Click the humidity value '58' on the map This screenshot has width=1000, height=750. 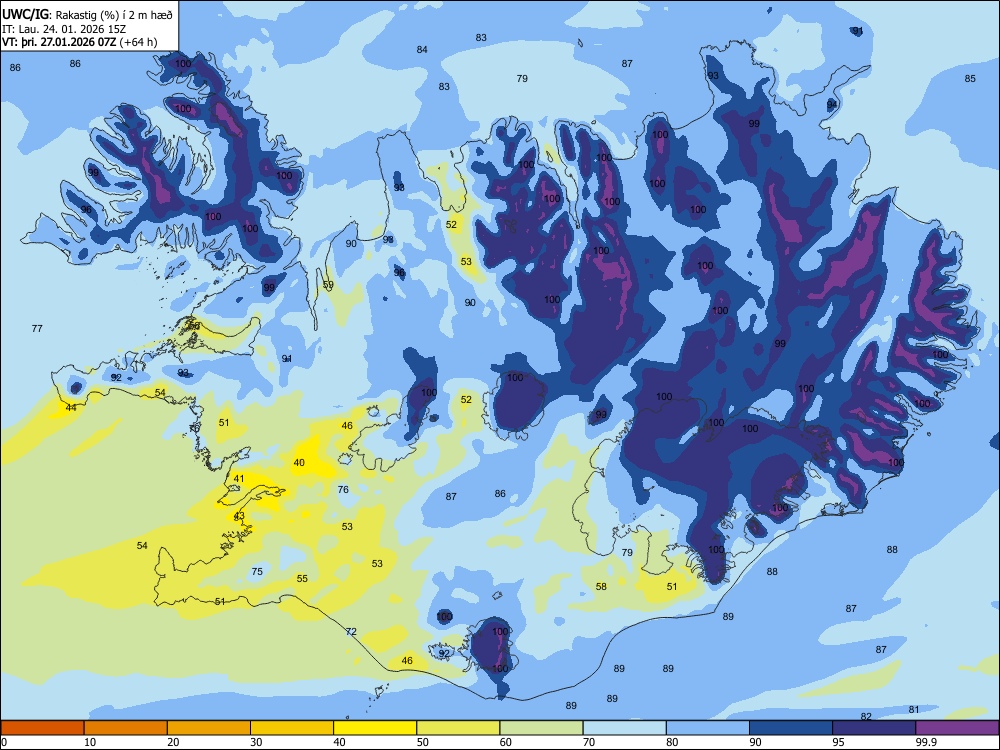tap(601, 586)
